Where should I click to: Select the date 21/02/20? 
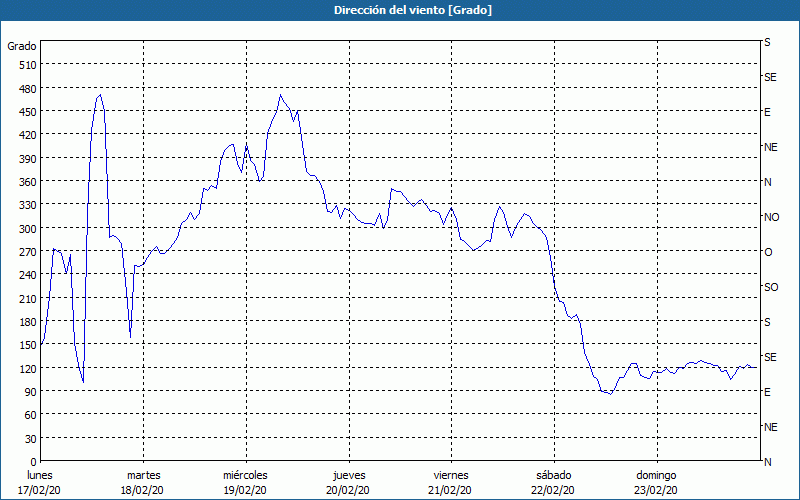coord(451,490)
